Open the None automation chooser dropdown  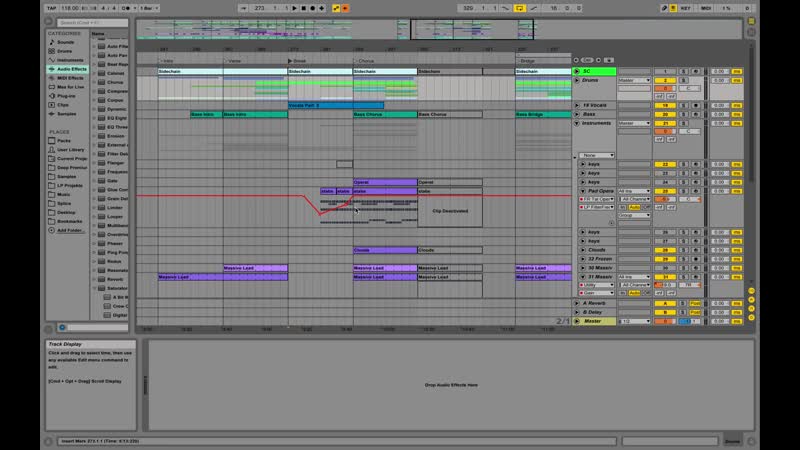click(597, 155)
